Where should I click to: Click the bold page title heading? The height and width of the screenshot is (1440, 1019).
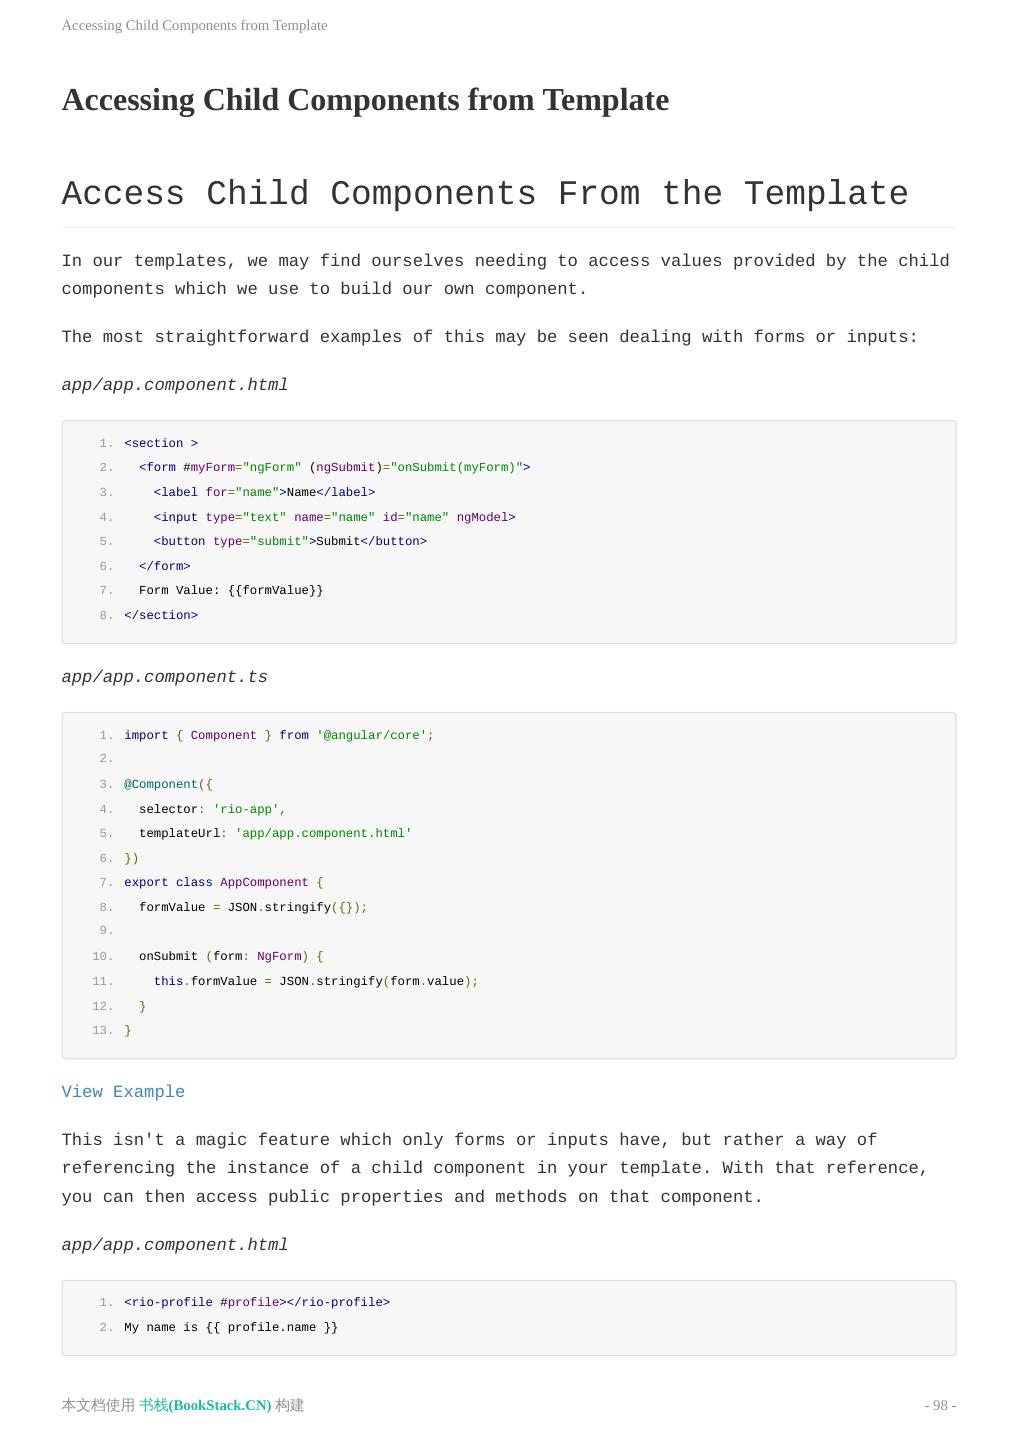[365, 100]
